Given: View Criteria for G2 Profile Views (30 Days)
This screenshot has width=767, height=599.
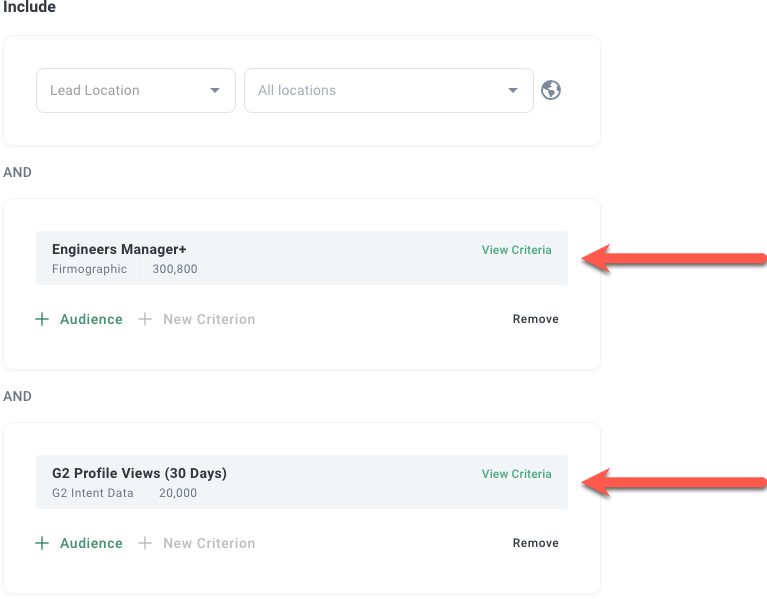Looking at the screenshot, I should [x=516, y=474].
